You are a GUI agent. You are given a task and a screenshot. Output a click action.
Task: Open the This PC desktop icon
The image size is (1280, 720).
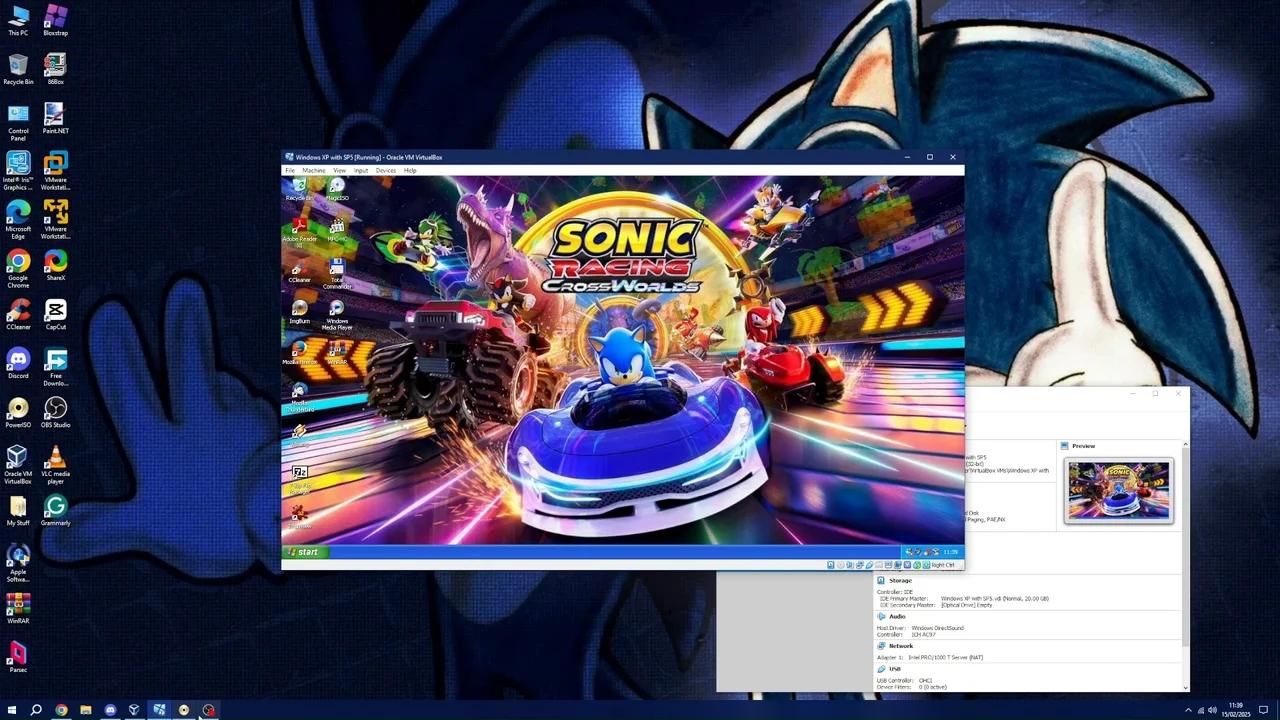click(18, 21)
